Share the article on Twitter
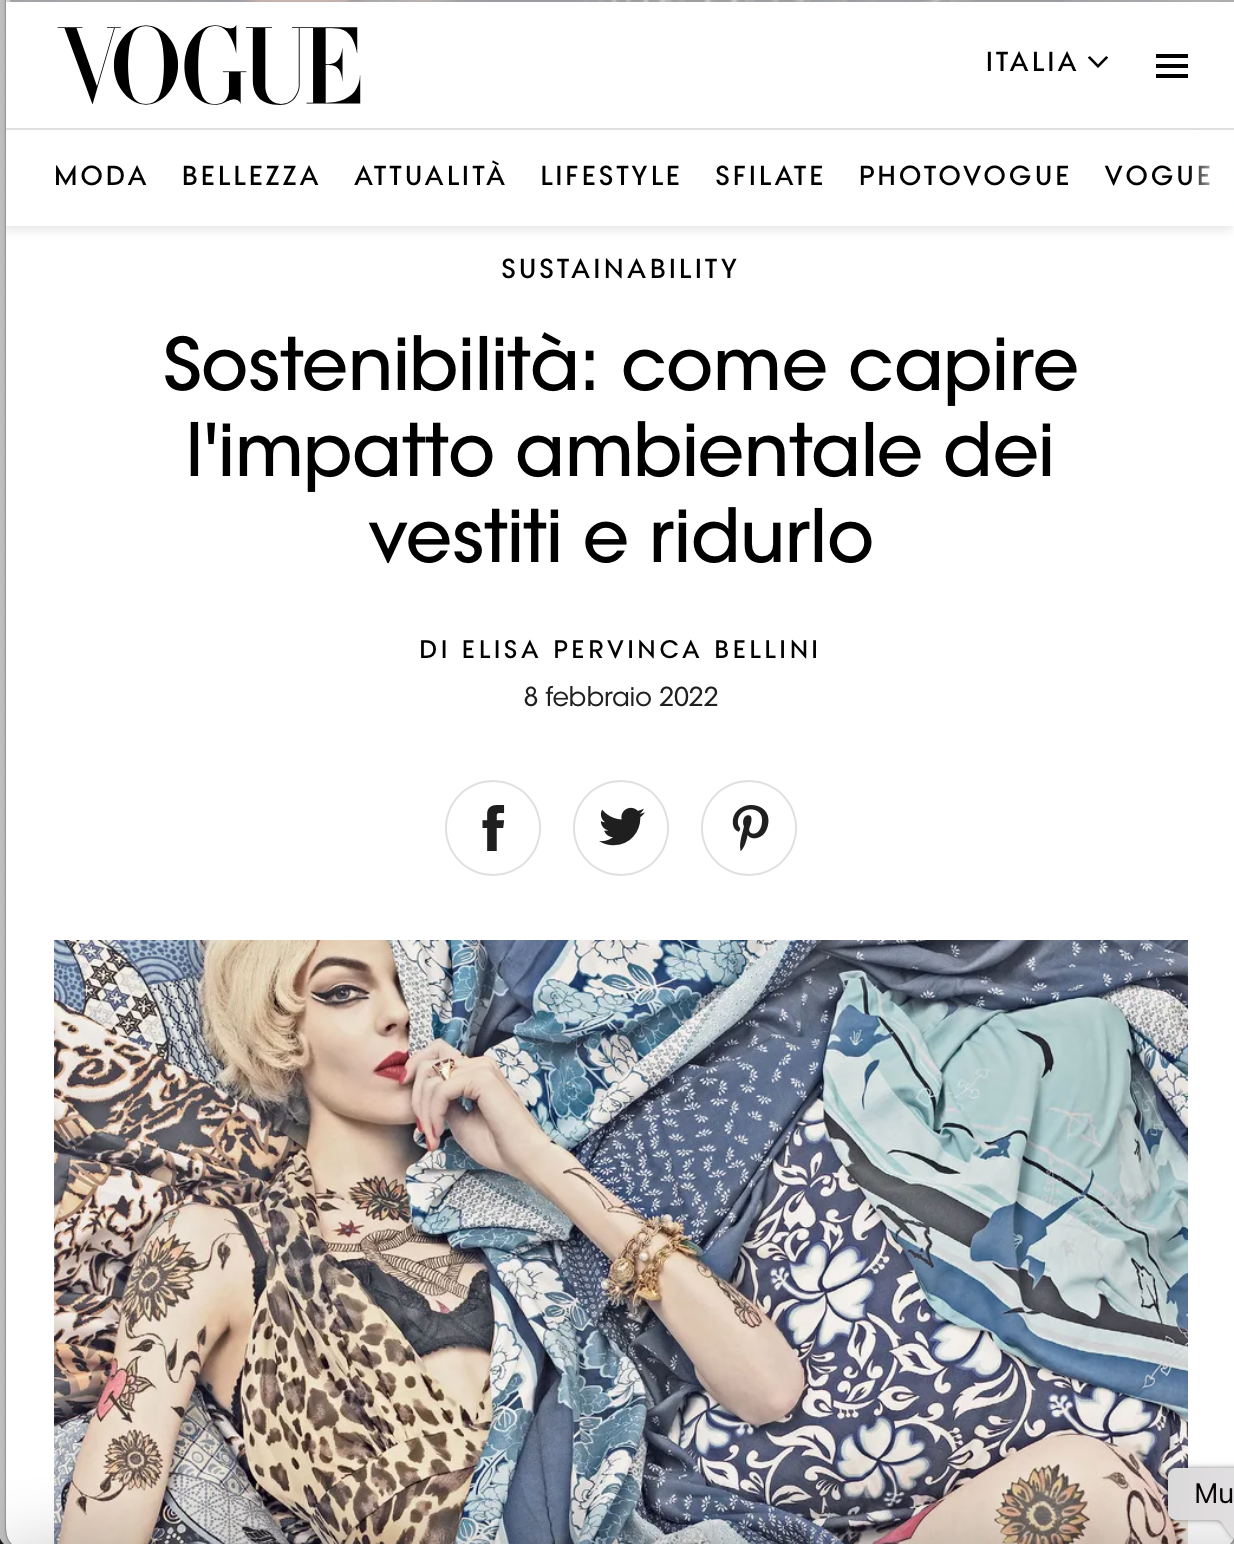 pyautogui.click(x=621, y=828)
